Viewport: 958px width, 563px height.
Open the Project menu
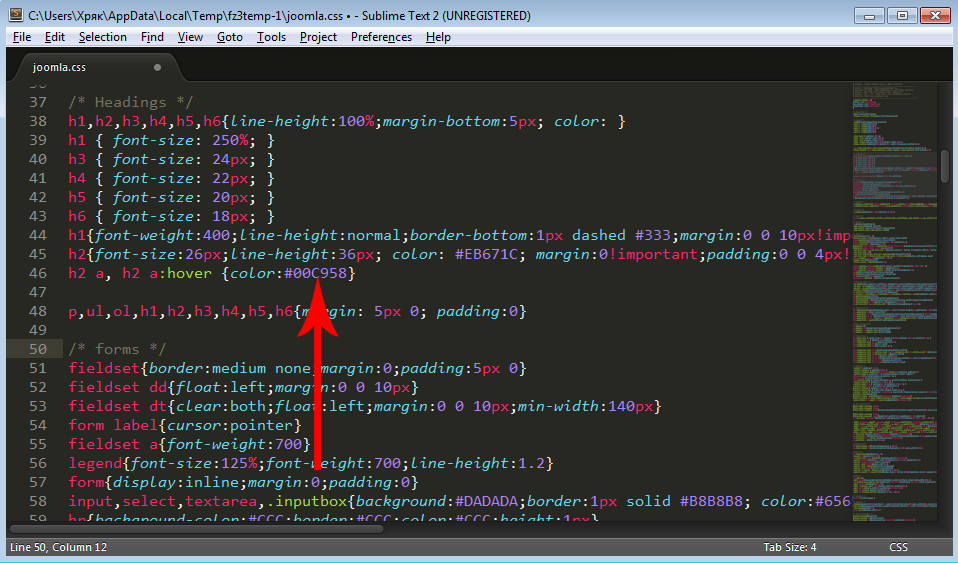pyautogui.click(x=318, y=37)
